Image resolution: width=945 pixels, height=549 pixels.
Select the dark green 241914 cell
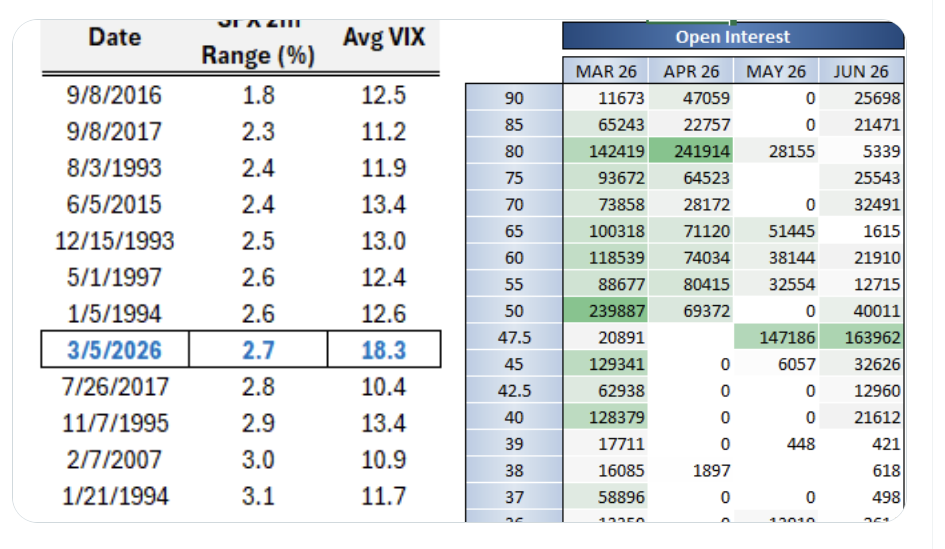[x=692, y=152]
